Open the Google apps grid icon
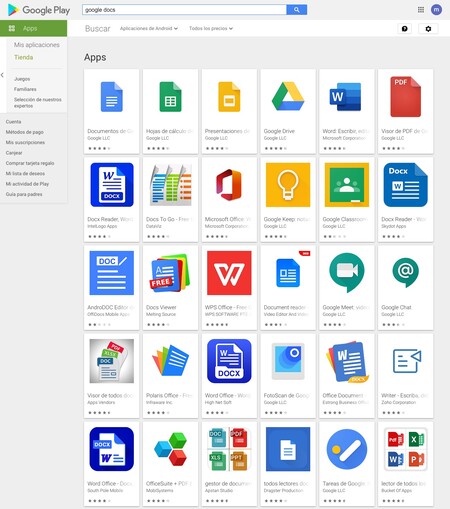This screenshot has width=450, height=509. tap(421, 10)
